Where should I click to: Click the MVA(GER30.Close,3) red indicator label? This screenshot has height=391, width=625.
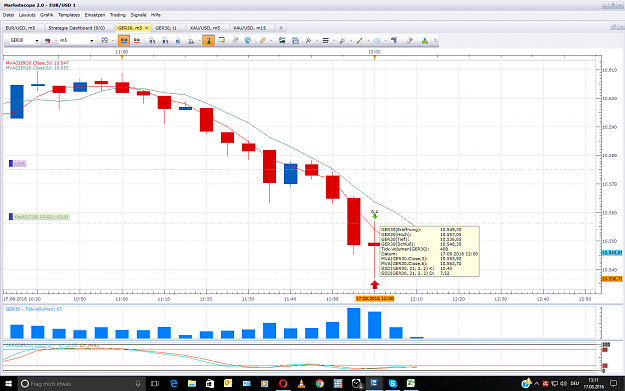tap(37, 63)
